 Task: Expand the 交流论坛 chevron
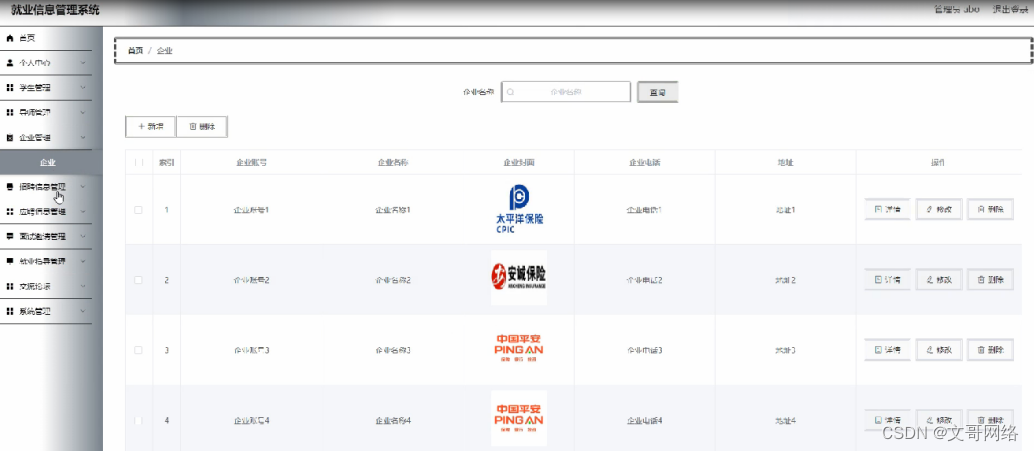click(83, 286)
